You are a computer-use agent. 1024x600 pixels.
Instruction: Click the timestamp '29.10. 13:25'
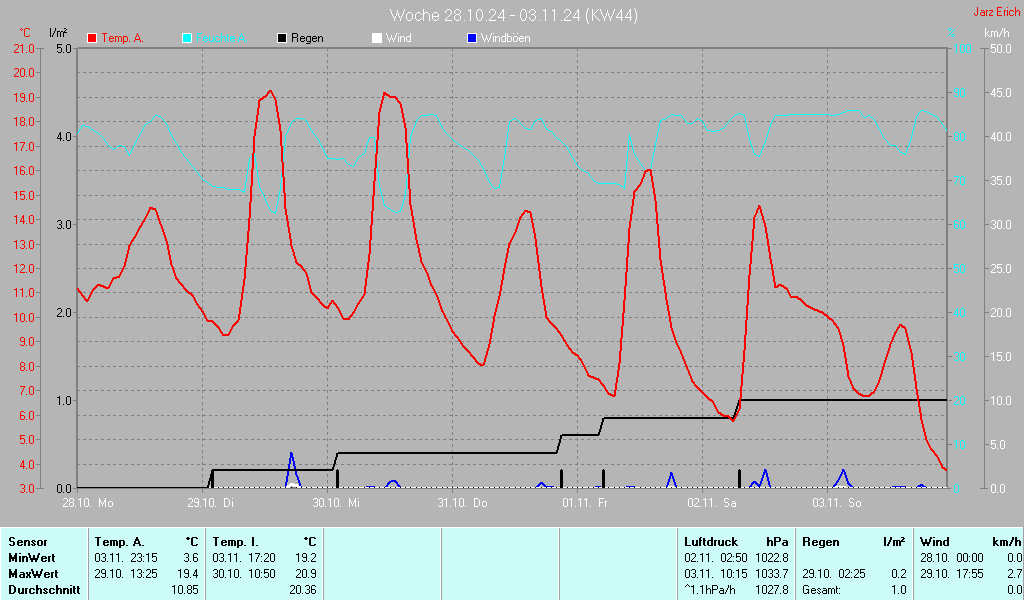126,574
